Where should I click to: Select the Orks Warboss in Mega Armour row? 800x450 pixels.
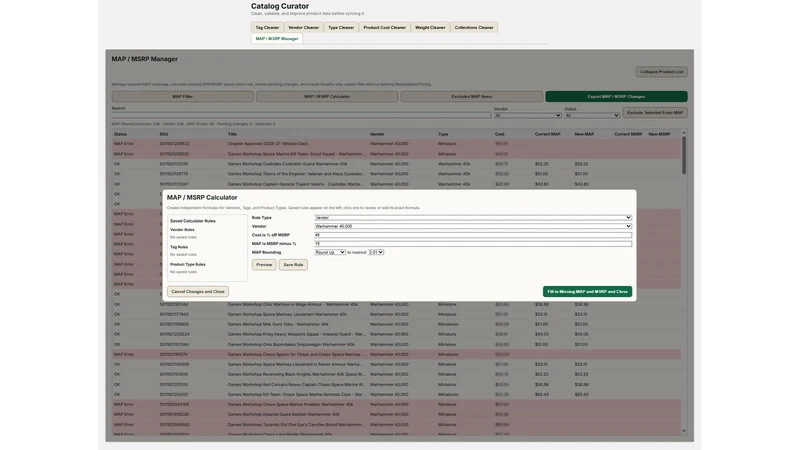coord(396,305)
